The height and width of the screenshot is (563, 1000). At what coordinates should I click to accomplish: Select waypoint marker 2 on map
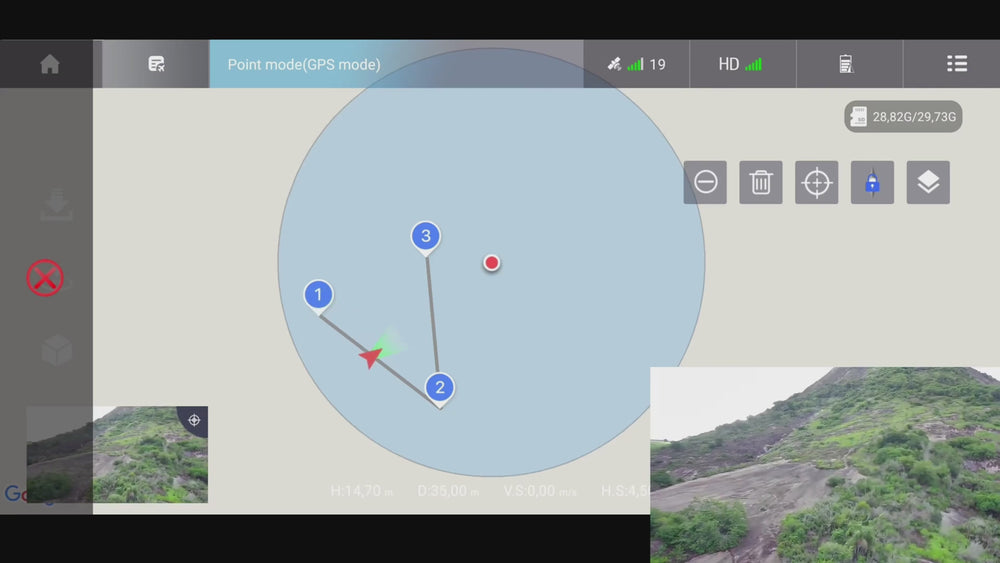point(439,388)
